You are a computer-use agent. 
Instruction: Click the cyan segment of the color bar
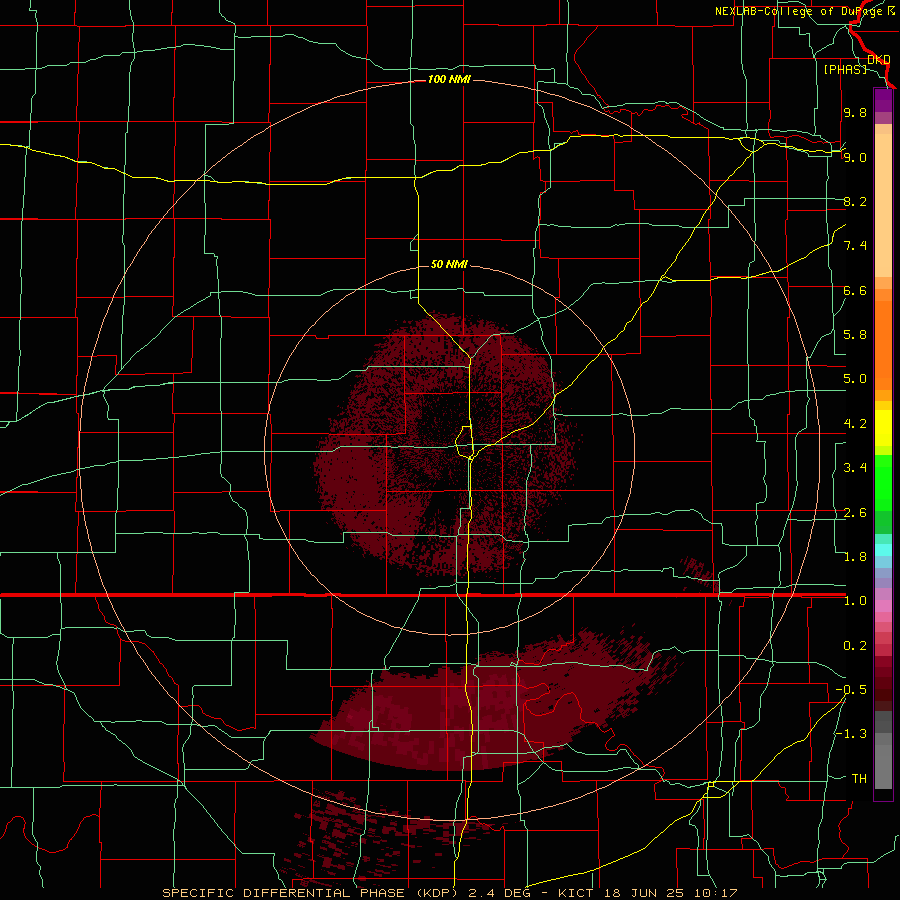(883, 550)
